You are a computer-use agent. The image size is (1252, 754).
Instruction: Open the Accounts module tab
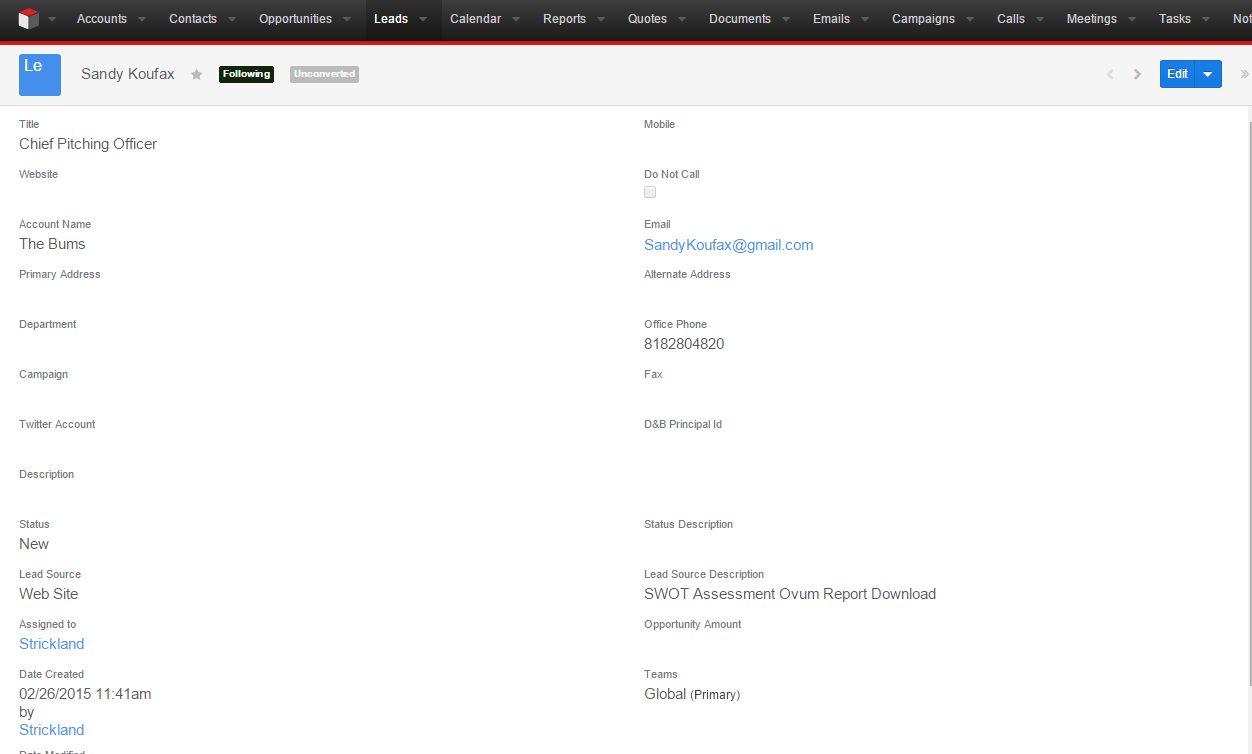click(102, 19)
